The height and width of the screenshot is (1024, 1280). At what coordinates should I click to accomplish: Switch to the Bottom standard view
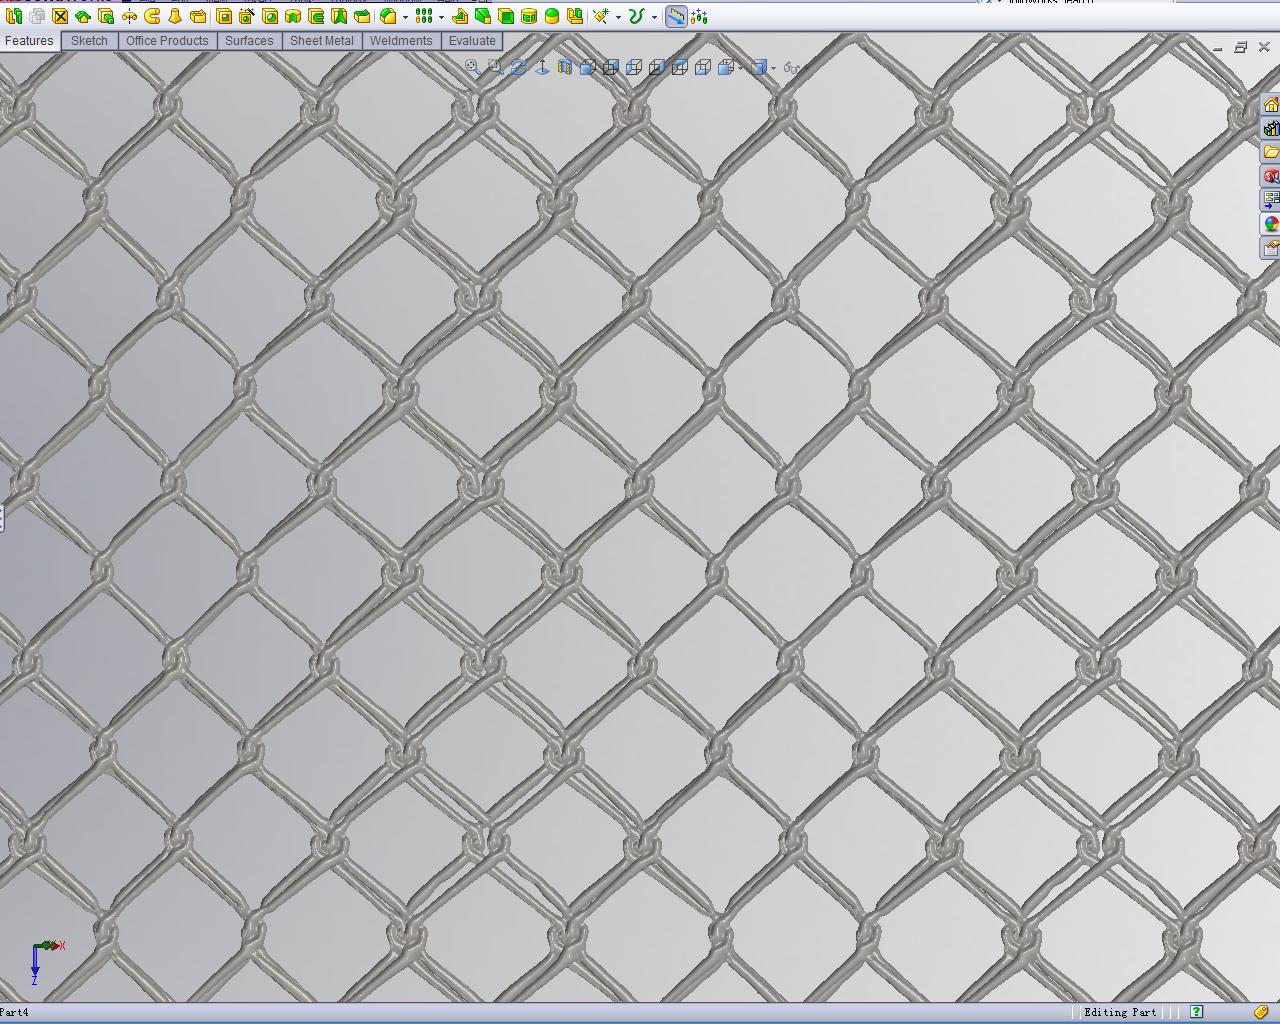pos(703,67)
